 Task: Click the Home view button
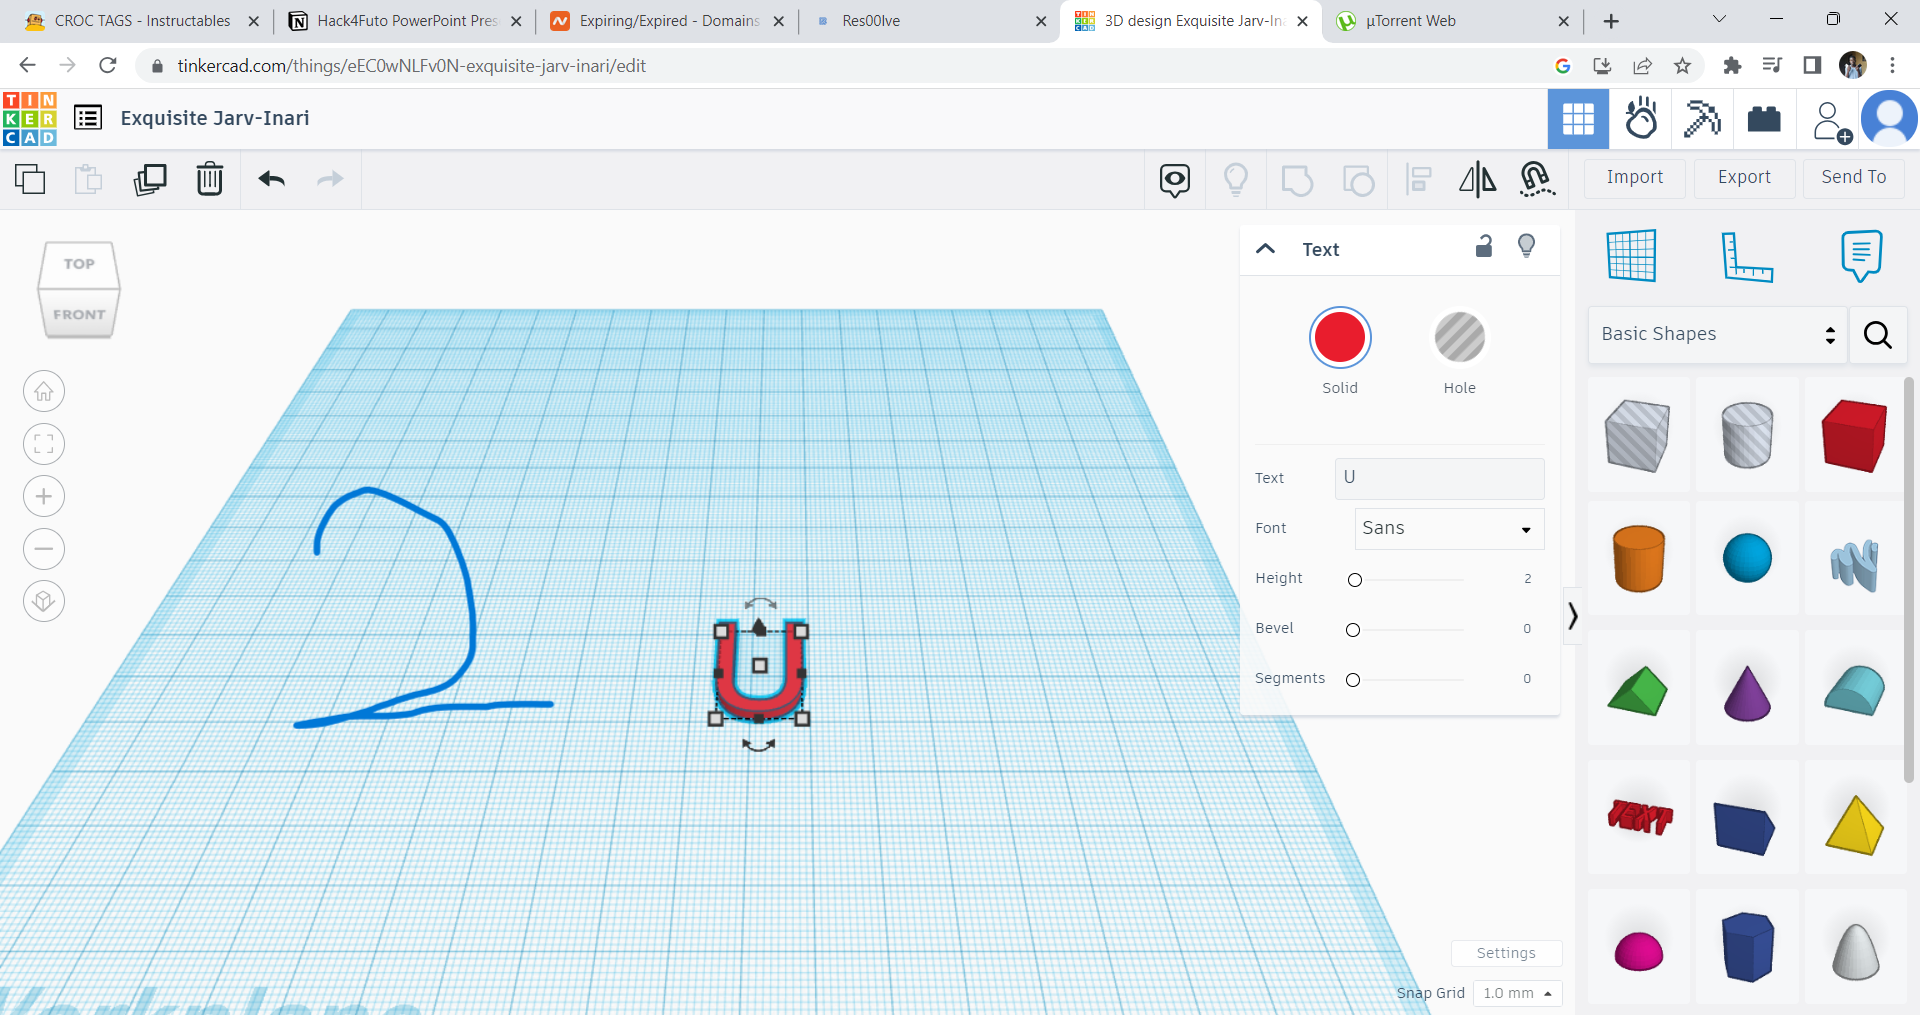44,391
